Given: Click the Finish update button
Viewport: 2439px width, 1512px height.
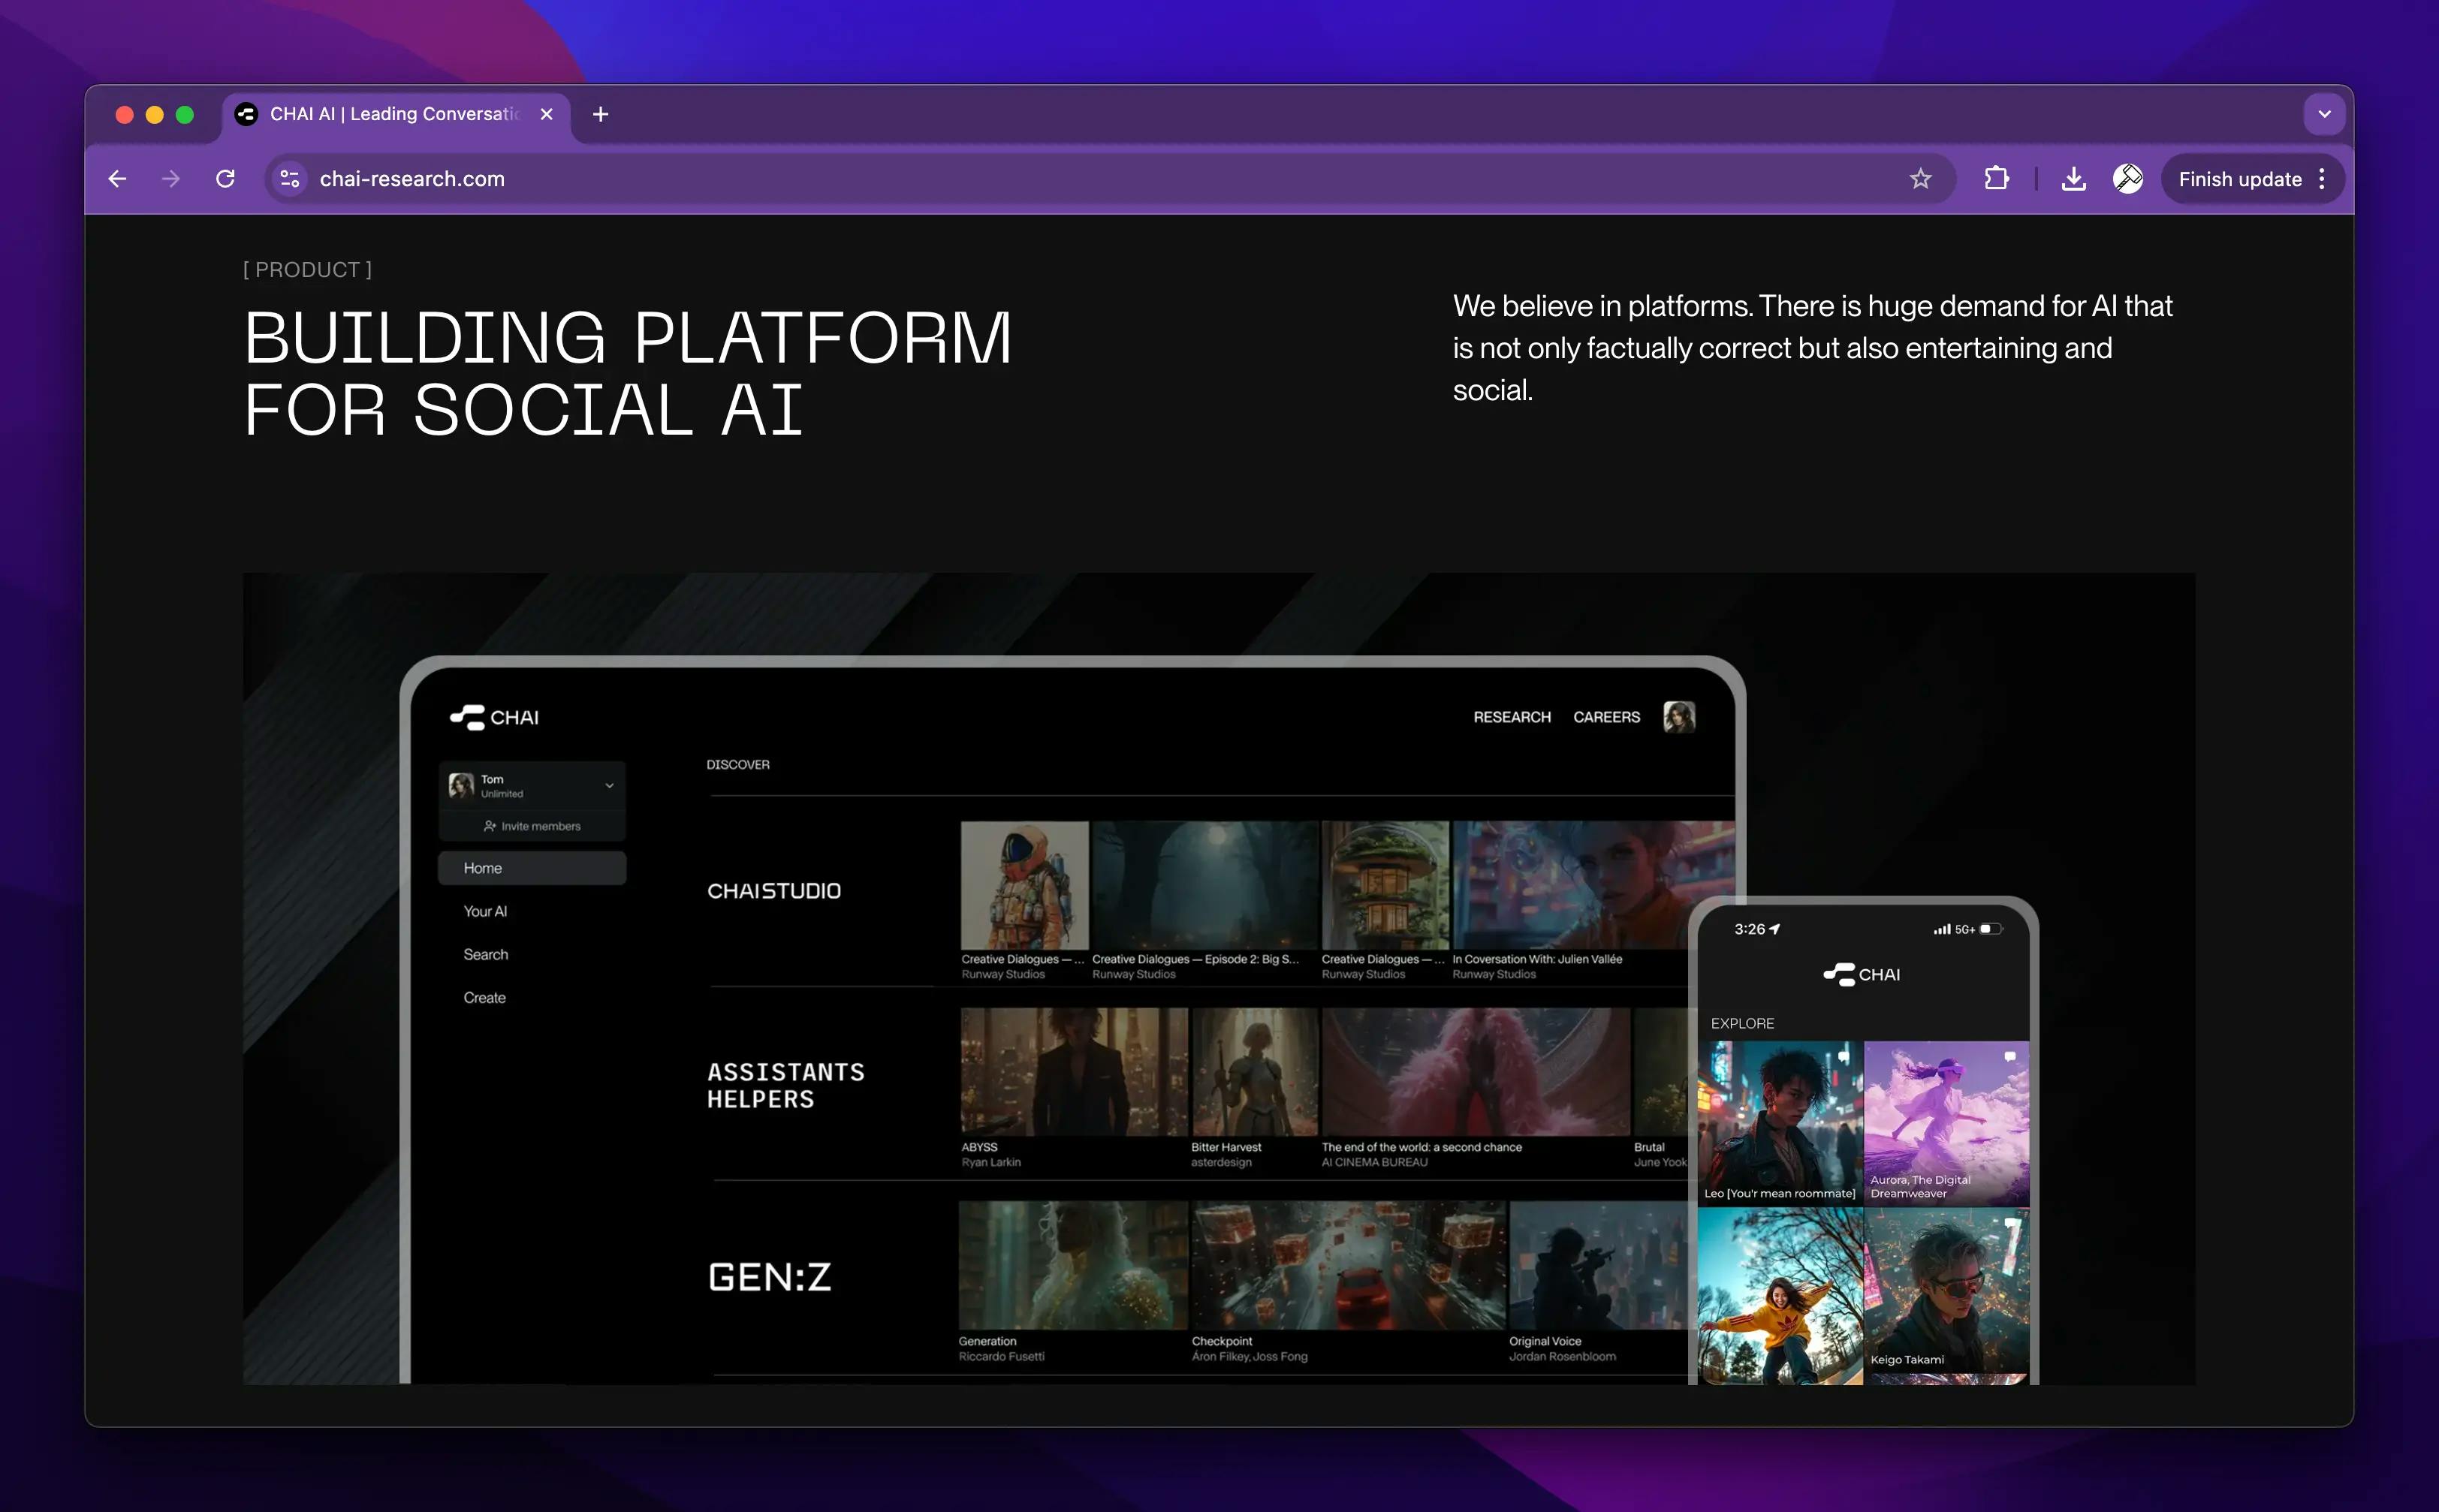Looking at the screenshot, I should coord(2239,179).
